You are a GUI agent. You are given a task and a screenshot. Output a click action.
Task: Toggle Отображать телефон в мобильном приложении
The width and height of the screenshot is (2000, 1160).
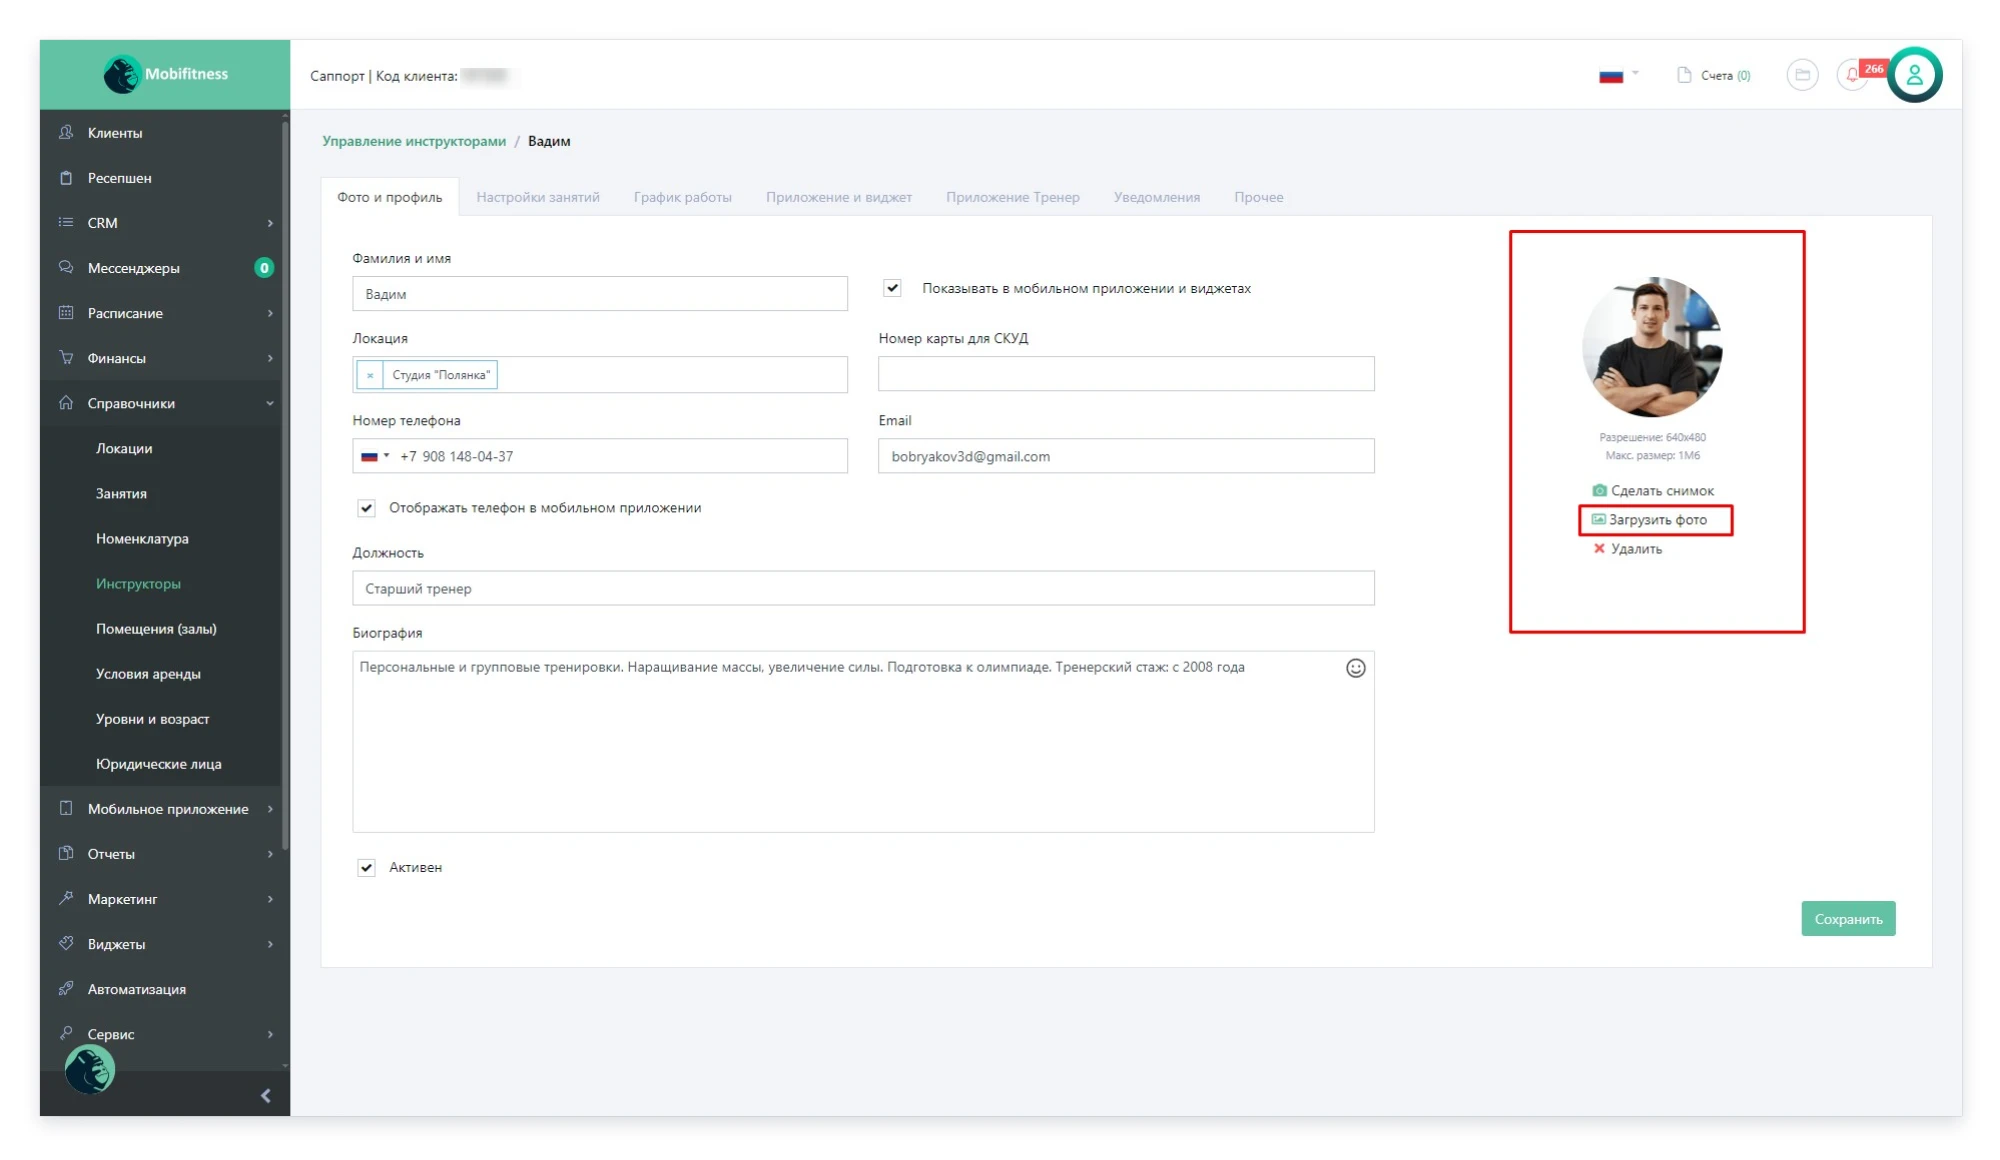(x=367, y=508)
